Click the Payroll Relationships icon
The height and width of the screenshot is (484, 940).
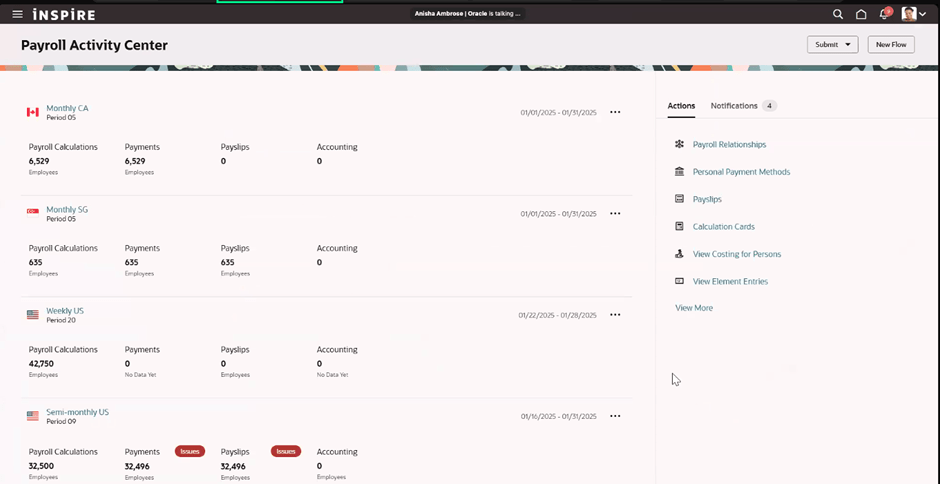679,144
